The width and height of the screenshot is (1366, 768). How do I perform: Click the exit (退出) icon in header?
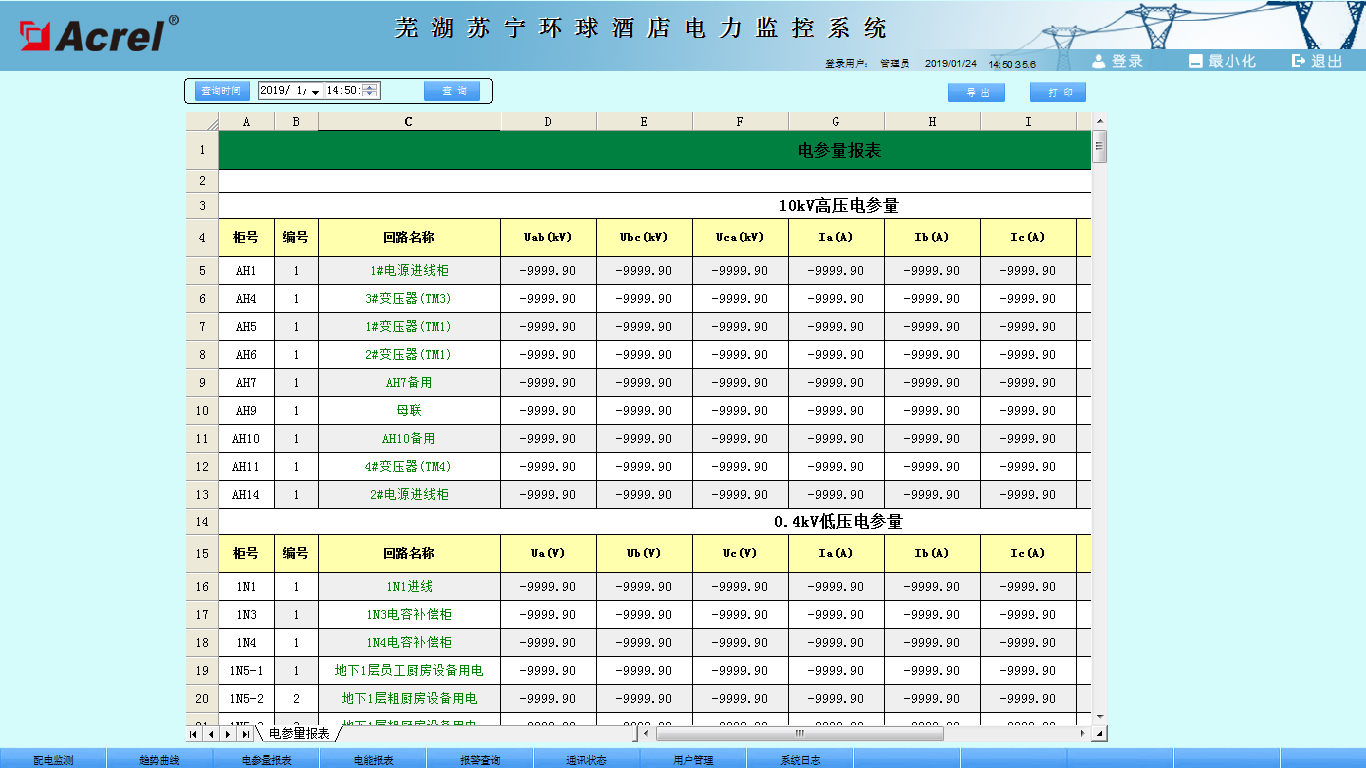(x=1299, y=61)
